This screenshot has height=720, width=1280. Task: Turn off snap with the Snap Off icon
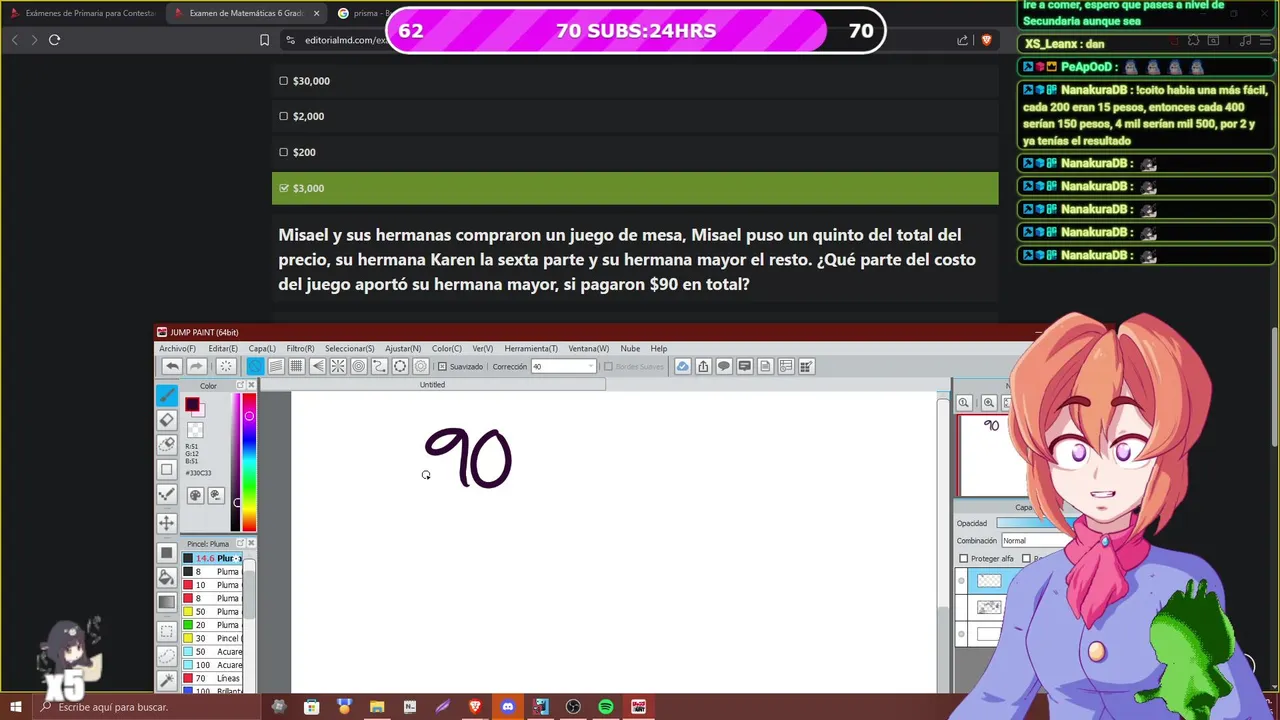click(255, 367)
